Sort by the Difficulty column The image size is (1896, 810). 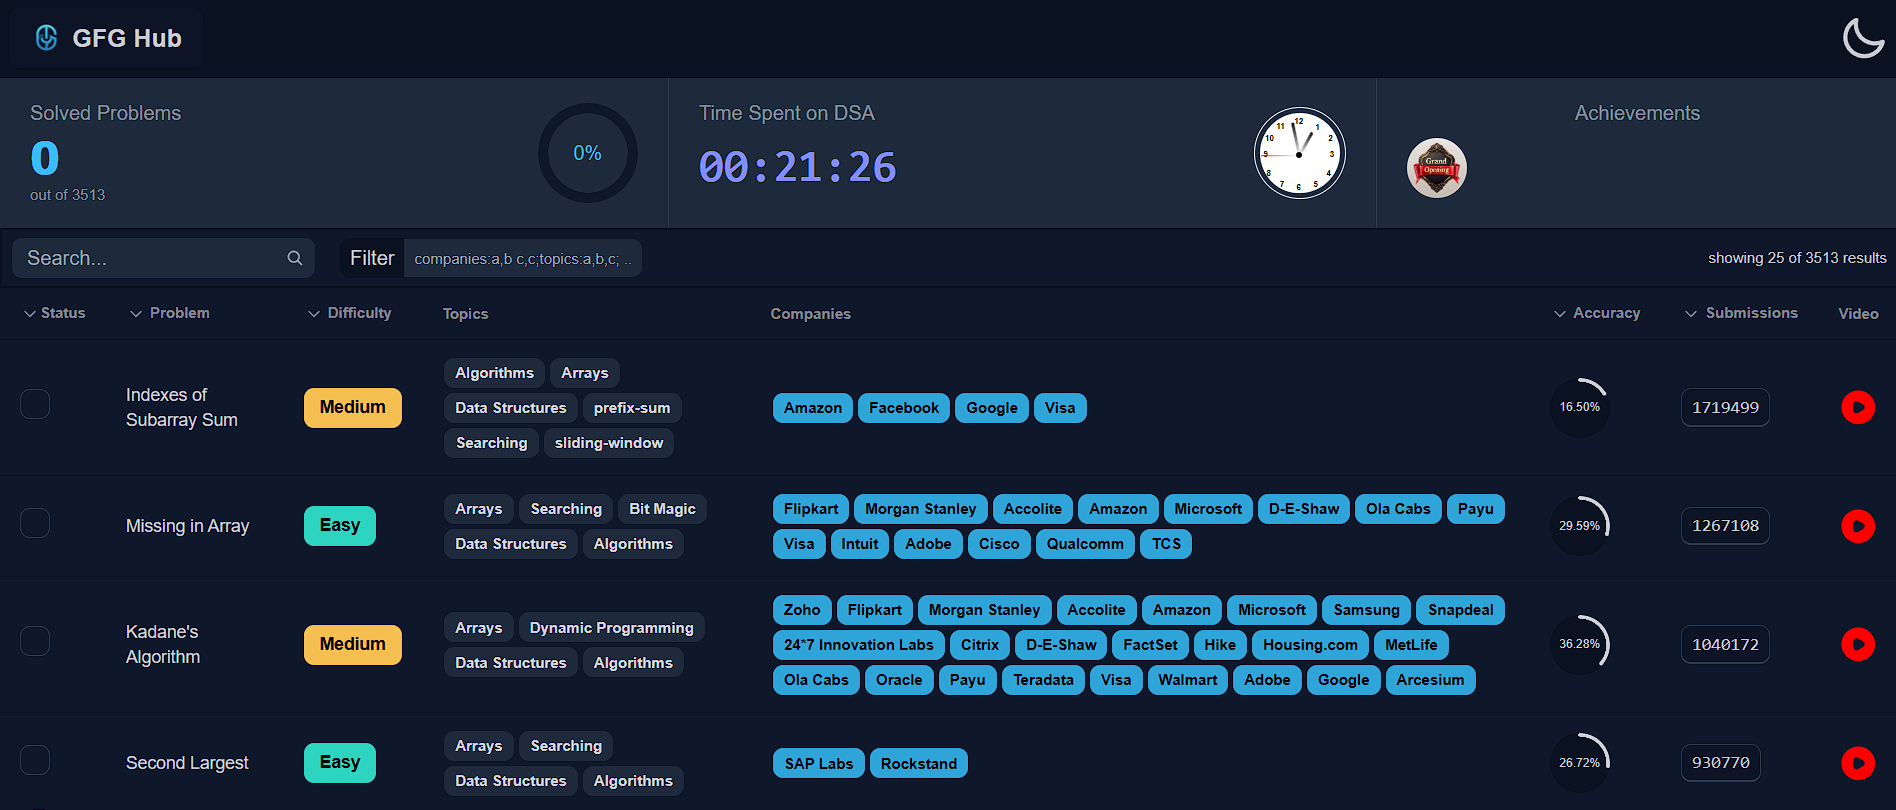[349, 313]
